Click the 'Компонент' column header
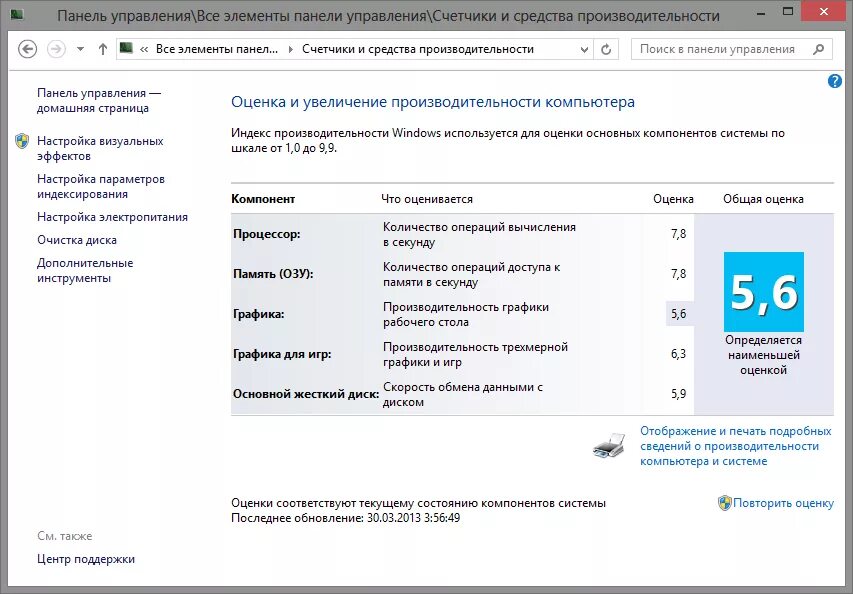 point(263,199)
